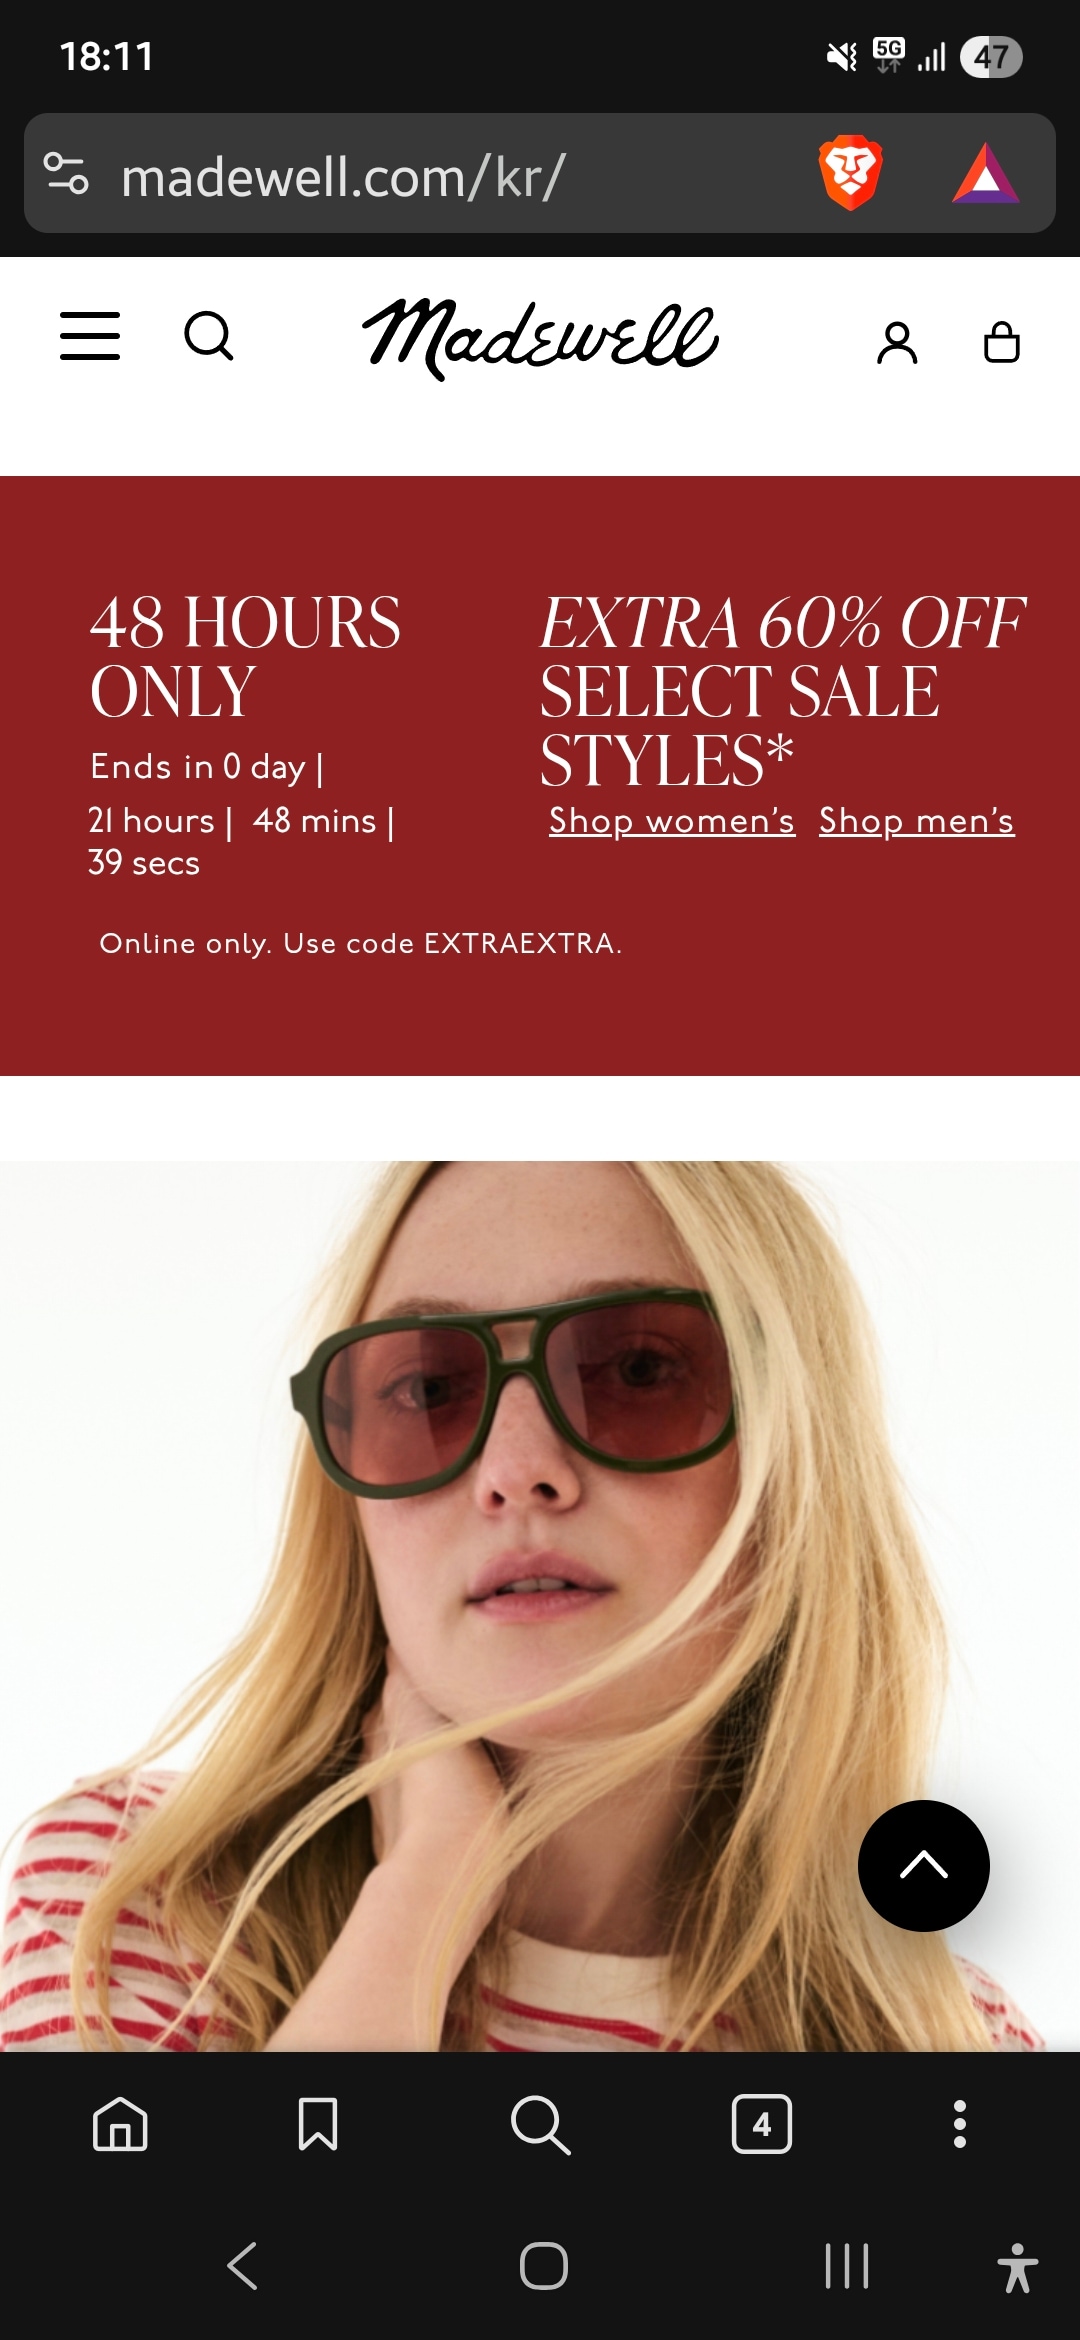The height and width of the screenshot is (2340, 1080).
Task: Follow the Shop women's link
Action: pos(672,821)
